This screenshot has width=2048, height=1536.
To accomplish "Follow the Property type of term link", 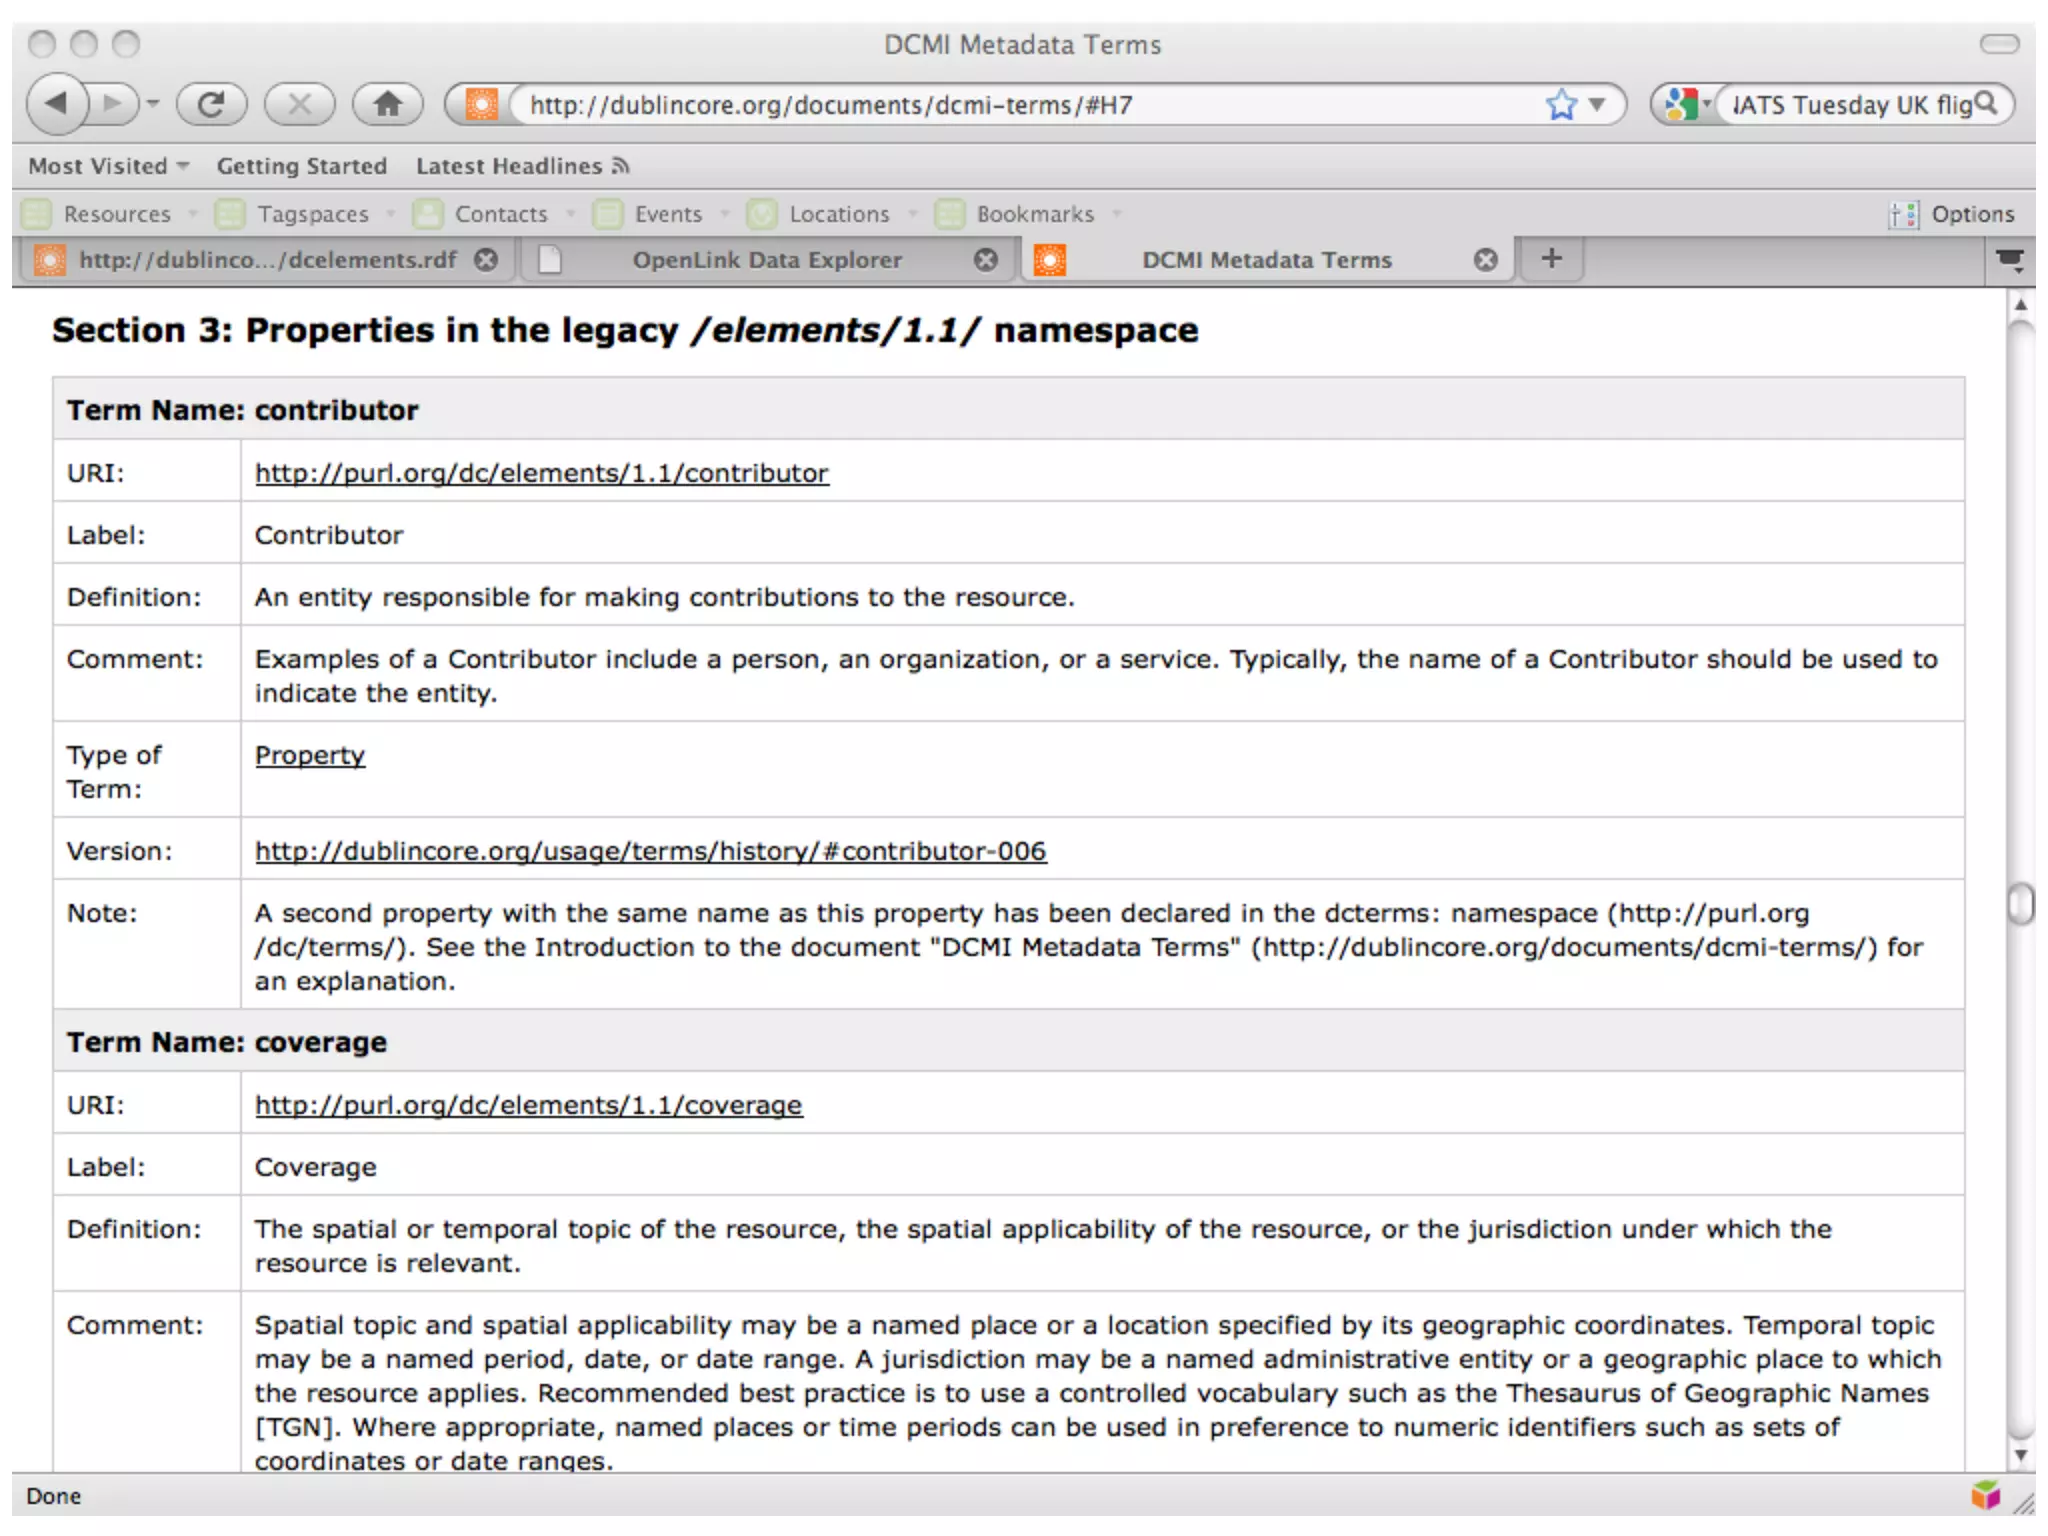I will click(309, 755).
